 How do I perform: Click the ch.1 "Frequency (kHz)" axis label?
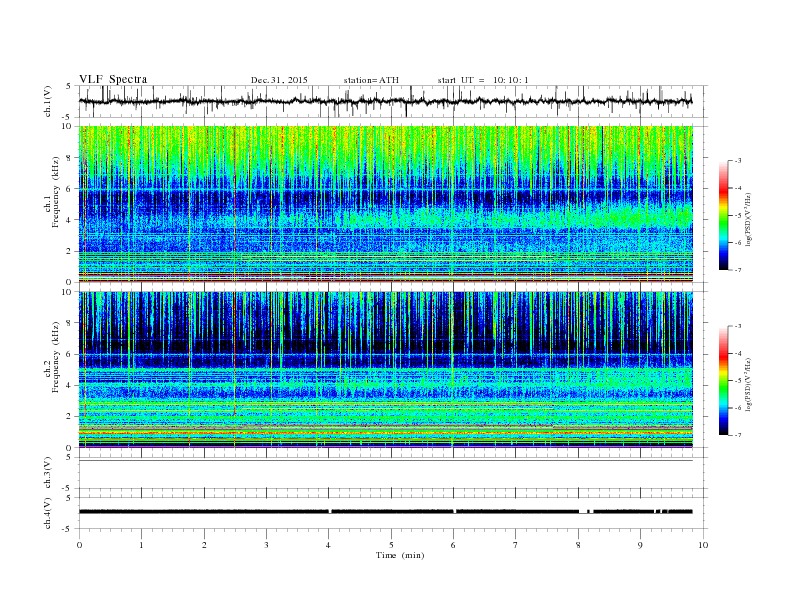click(55, 192)
